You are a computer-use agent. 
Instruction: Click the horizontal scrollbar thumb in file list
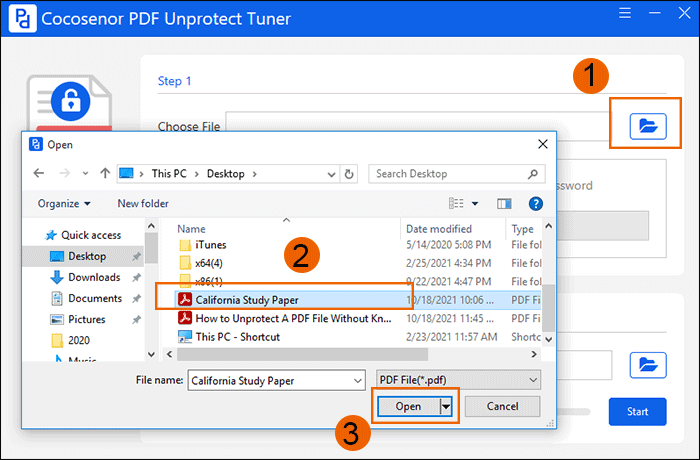tap(302, 354)
